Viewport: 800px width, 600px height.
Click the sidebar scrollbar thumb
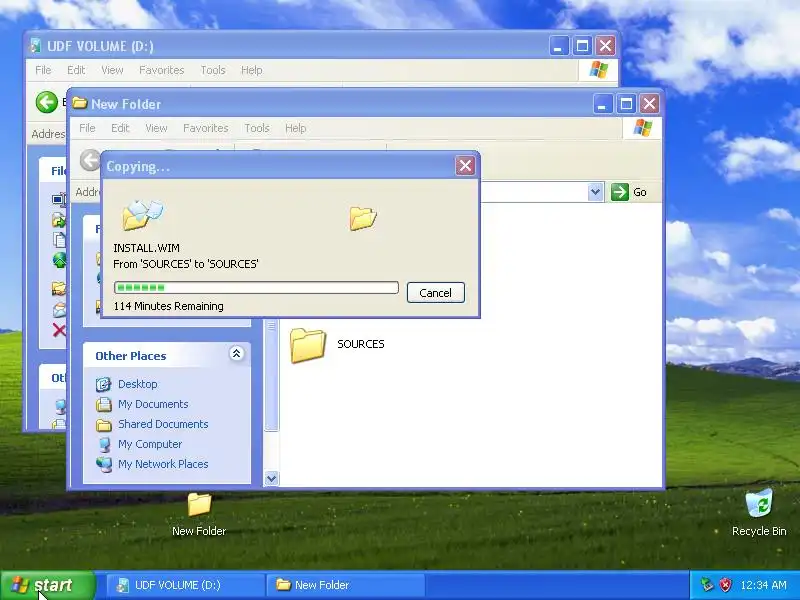[x=271, y=374]
